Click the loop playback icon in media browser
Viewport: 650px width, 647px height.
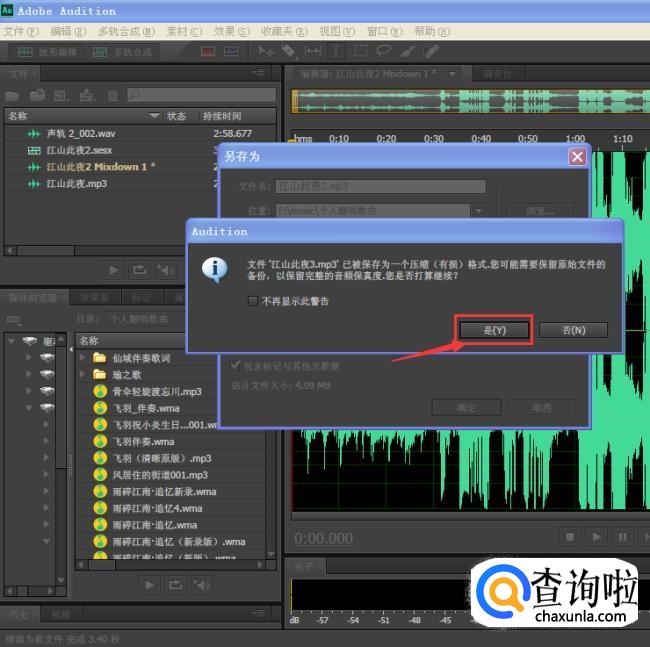[x=175, y=584]
